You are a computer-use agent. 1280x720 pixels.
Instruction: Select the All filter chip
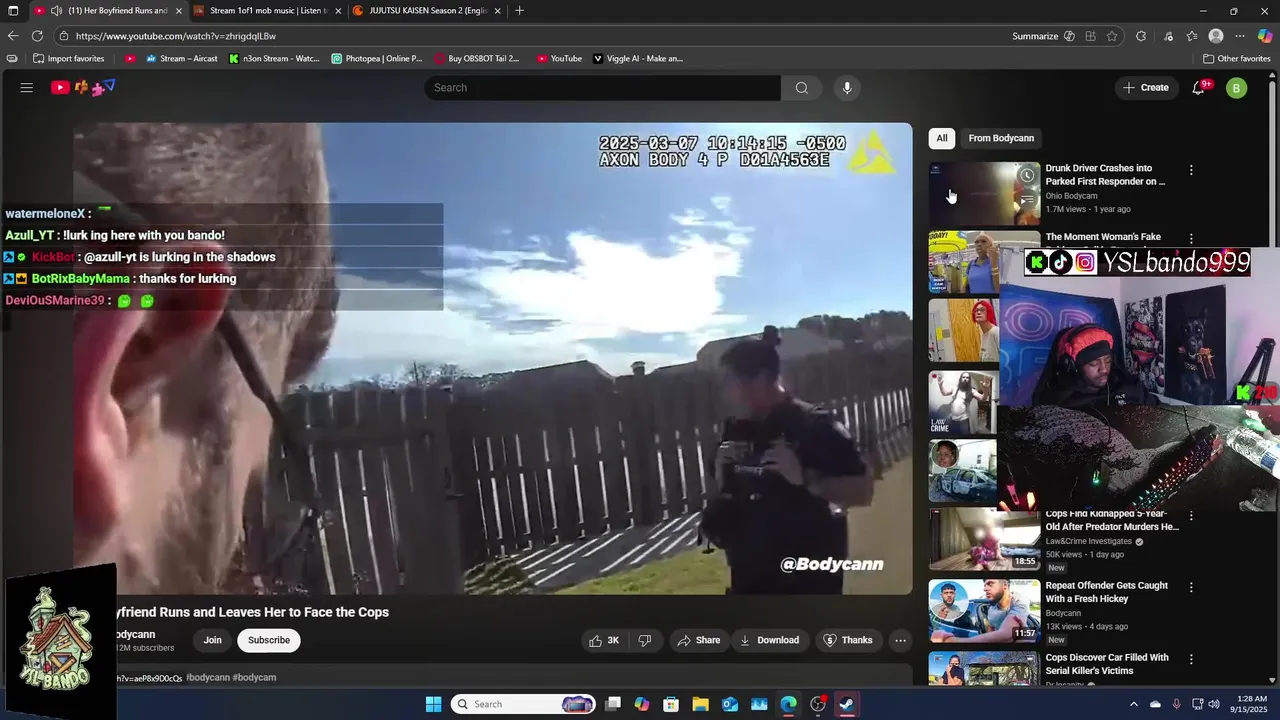[x=942, y=138]
